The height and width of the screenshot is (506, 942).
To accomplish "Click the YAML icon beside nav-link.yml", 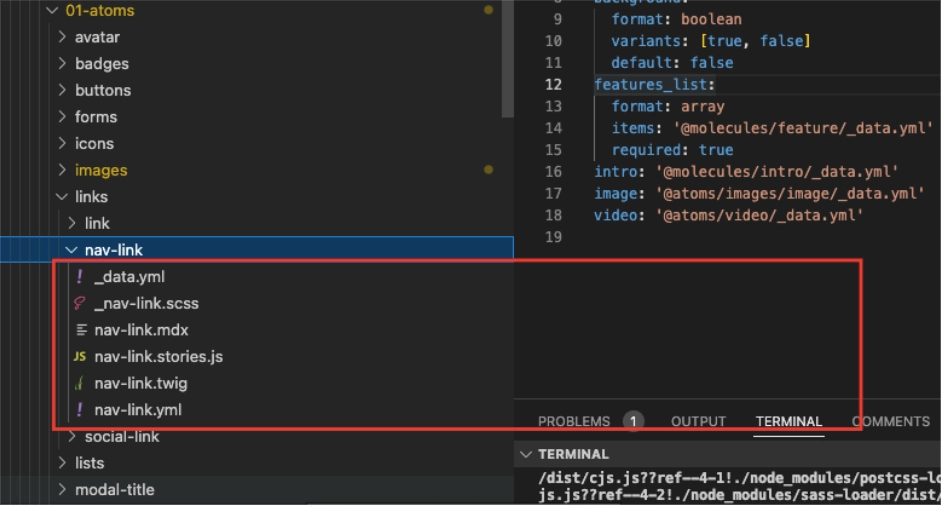I will point(79,409).
